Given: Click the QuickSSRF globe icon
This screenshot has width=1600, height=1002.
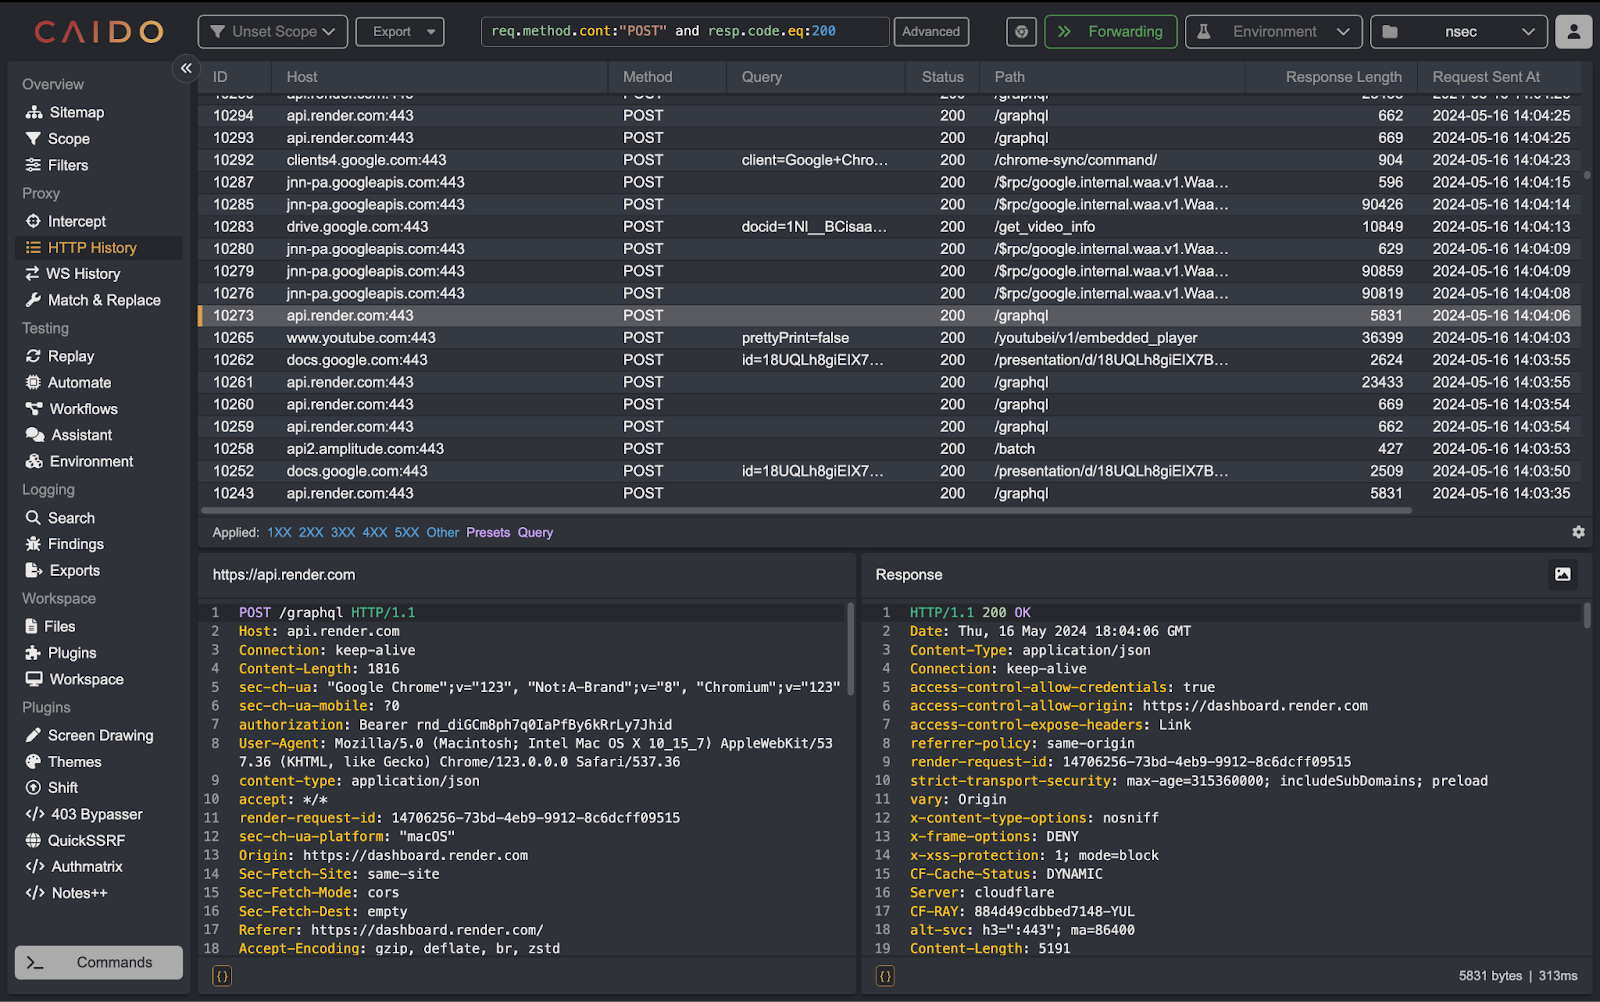Looking at the screenshot, I should tap(33, 840).
